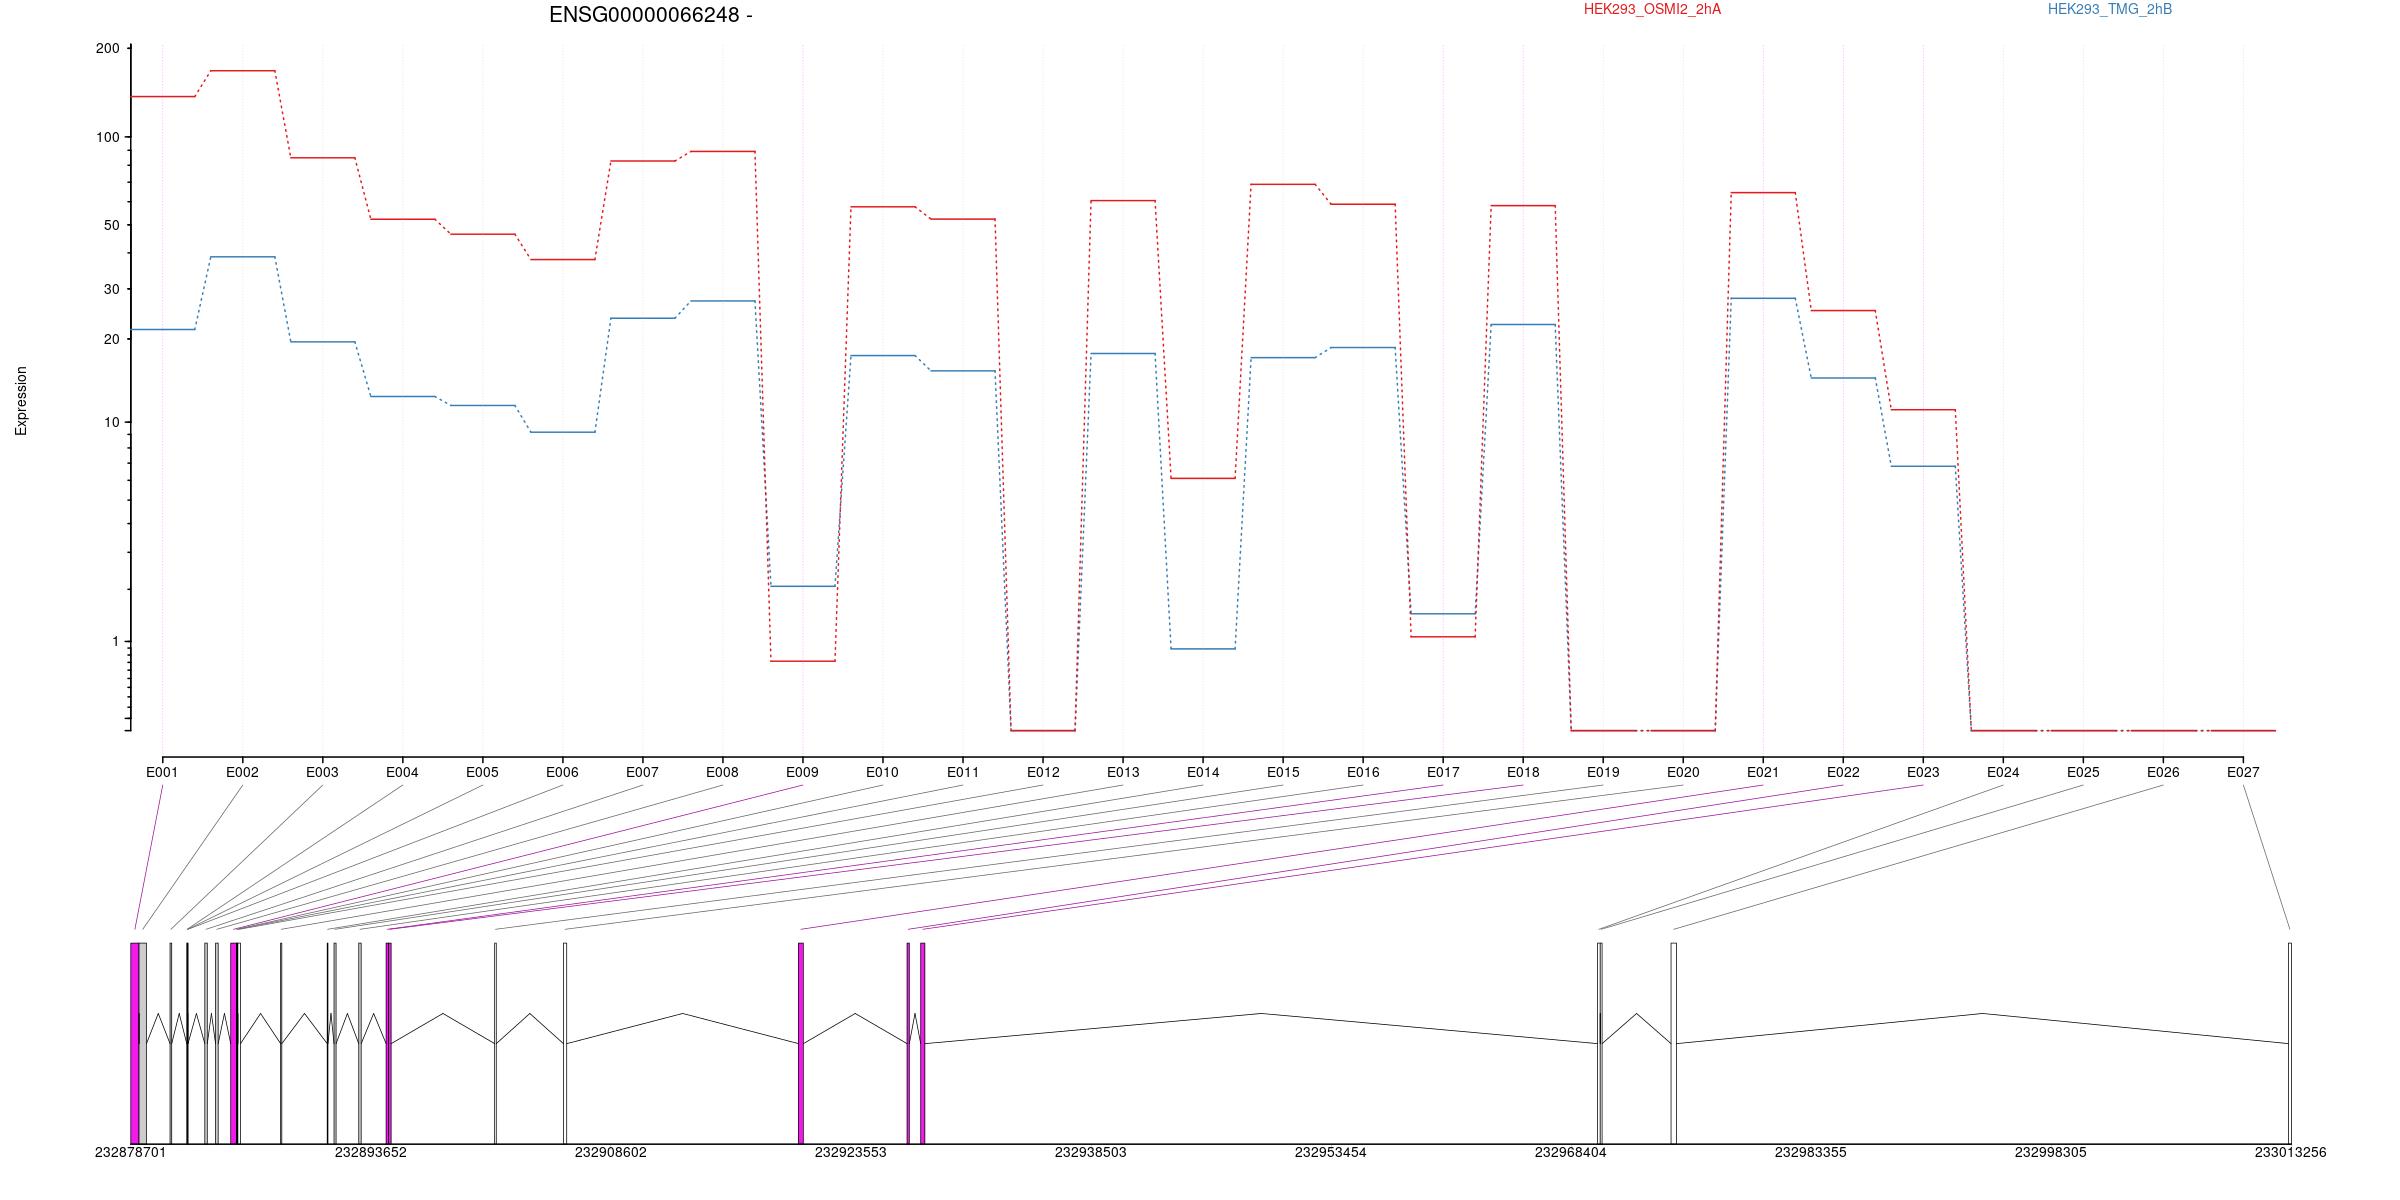Screen dimensions: 2400x1200
Task: Click exon label E020
Action: tap(1683, 772)
